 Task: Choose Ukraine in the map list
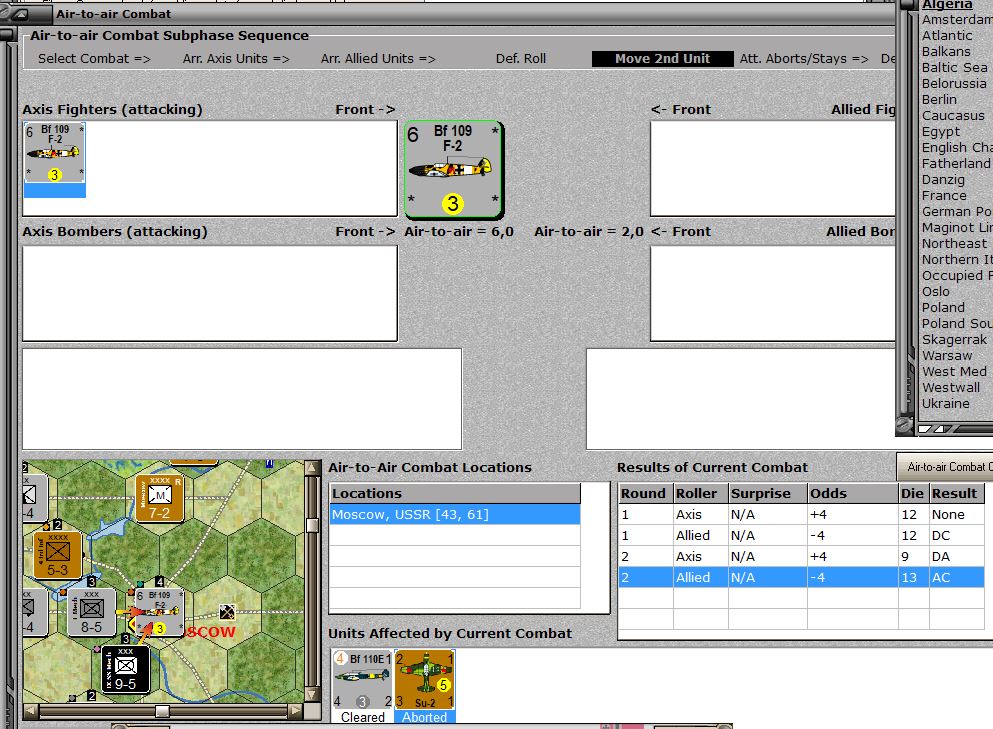click(946, 403)
